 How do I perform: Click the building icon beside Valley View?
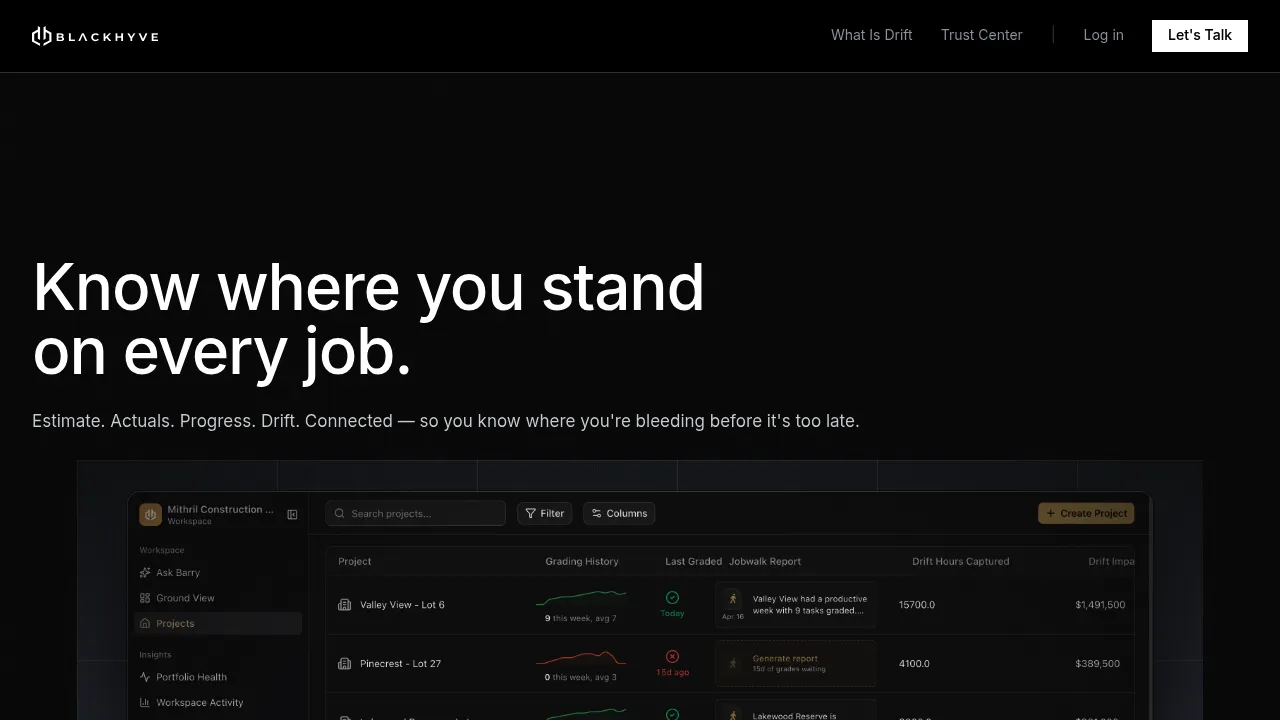tap(345, 605)
